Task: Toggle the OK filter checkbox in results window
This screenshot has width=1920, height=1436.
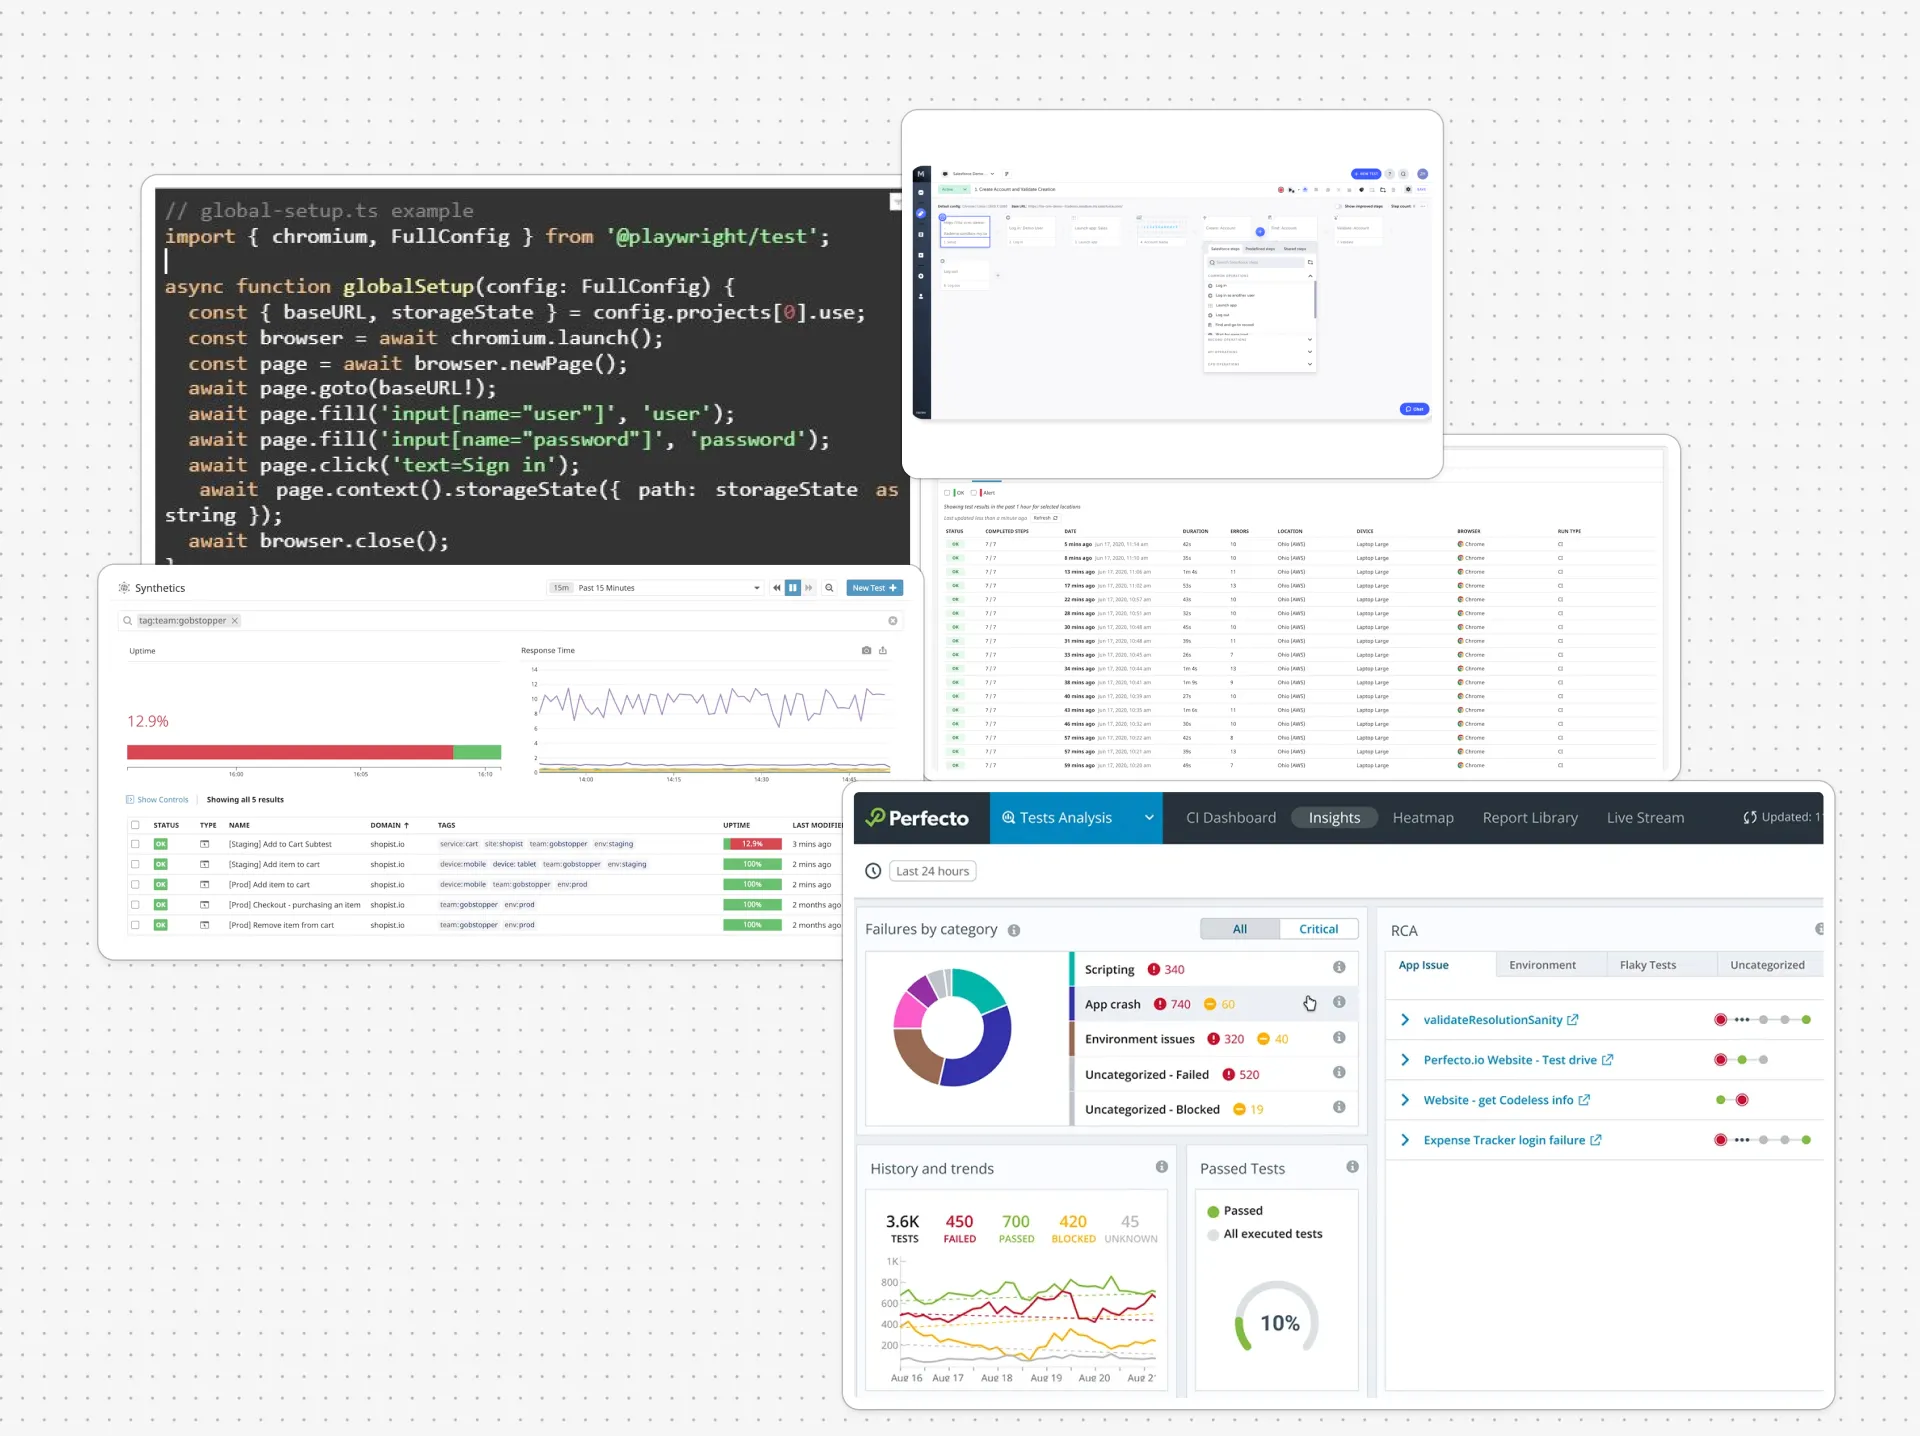Action: [x=947, y=493]
